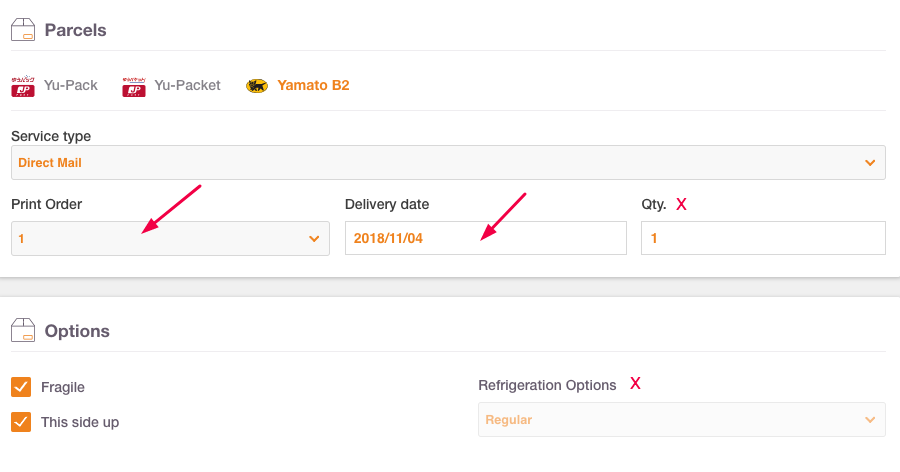Open the Refrigeration Options Regular dropdown

click(682, 420)
